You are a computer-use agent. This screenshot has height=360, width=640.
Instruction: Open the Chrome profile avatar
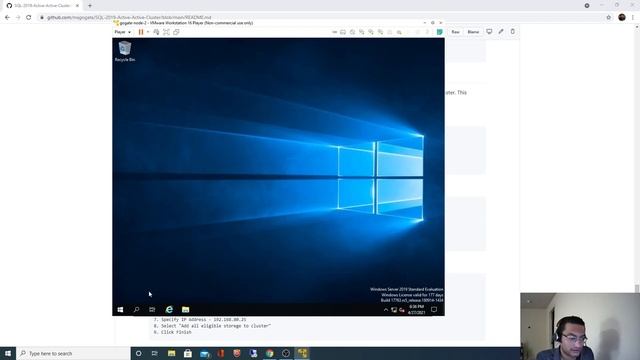622,17
